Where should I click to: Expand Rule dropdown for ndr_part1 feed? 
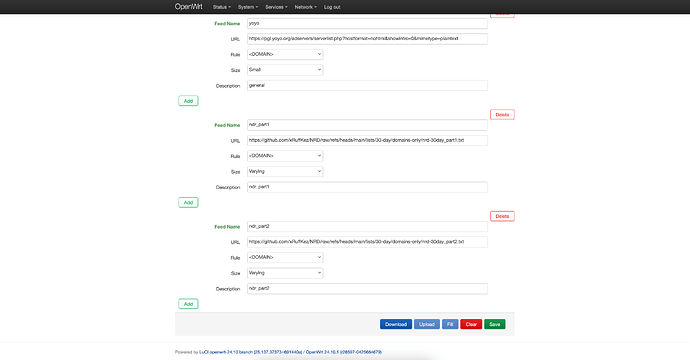click(x=285, y=156)
